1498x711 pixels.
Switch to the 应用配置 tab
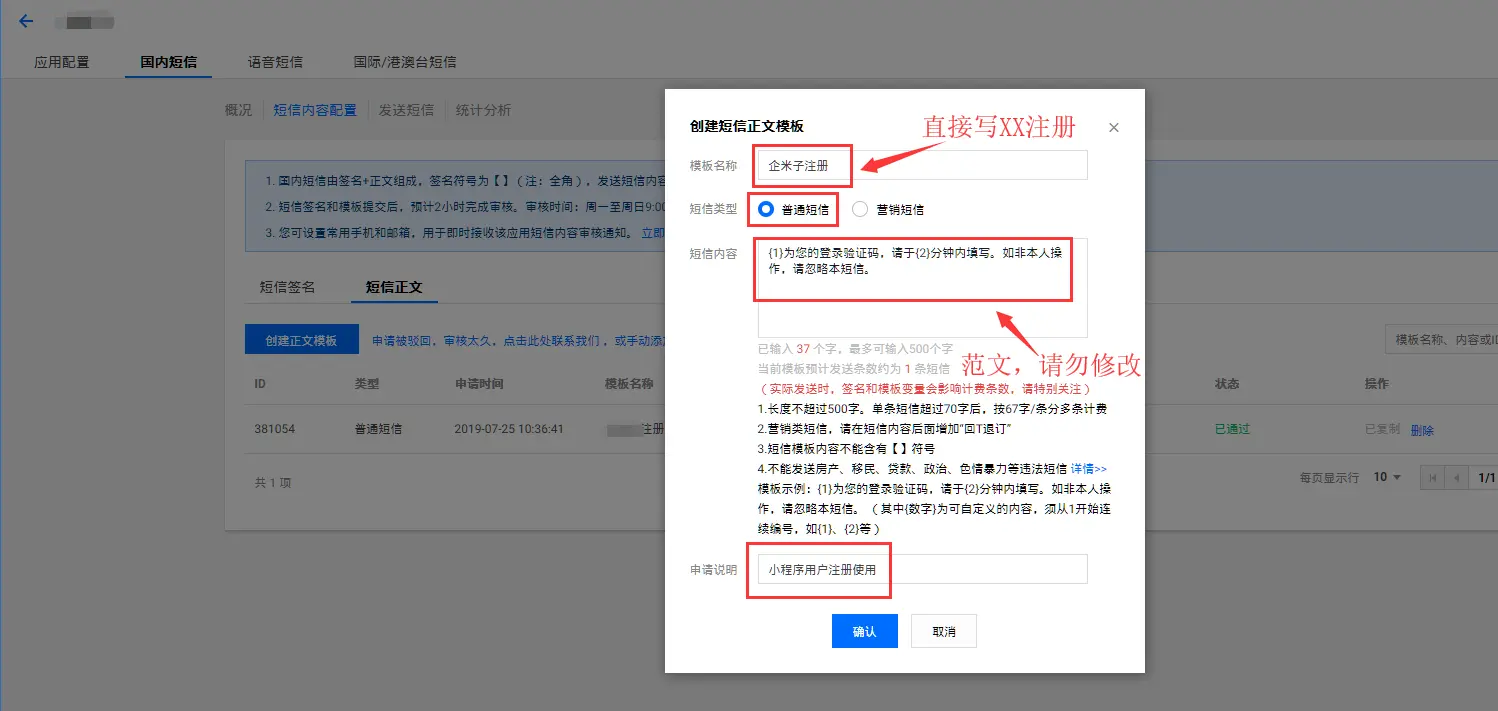(62, 62)
